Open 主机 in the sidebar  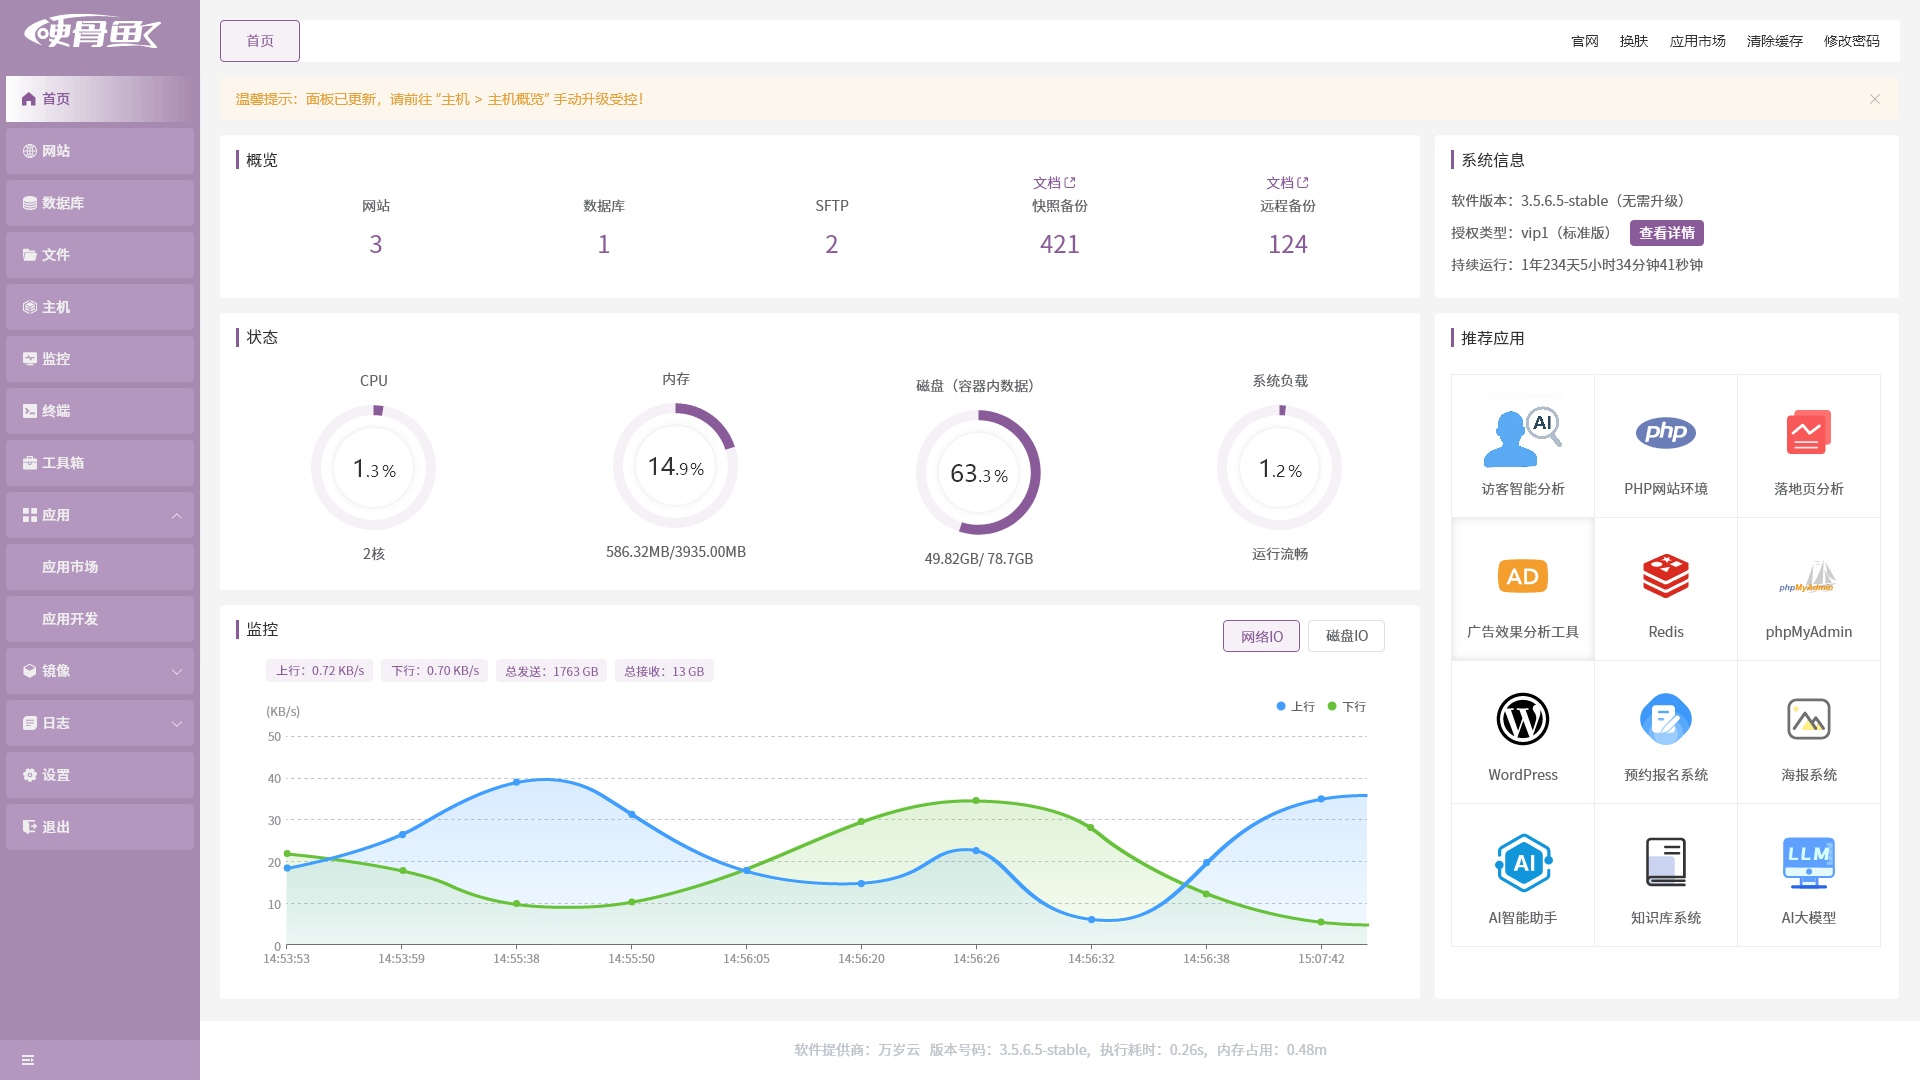[100, 307]
